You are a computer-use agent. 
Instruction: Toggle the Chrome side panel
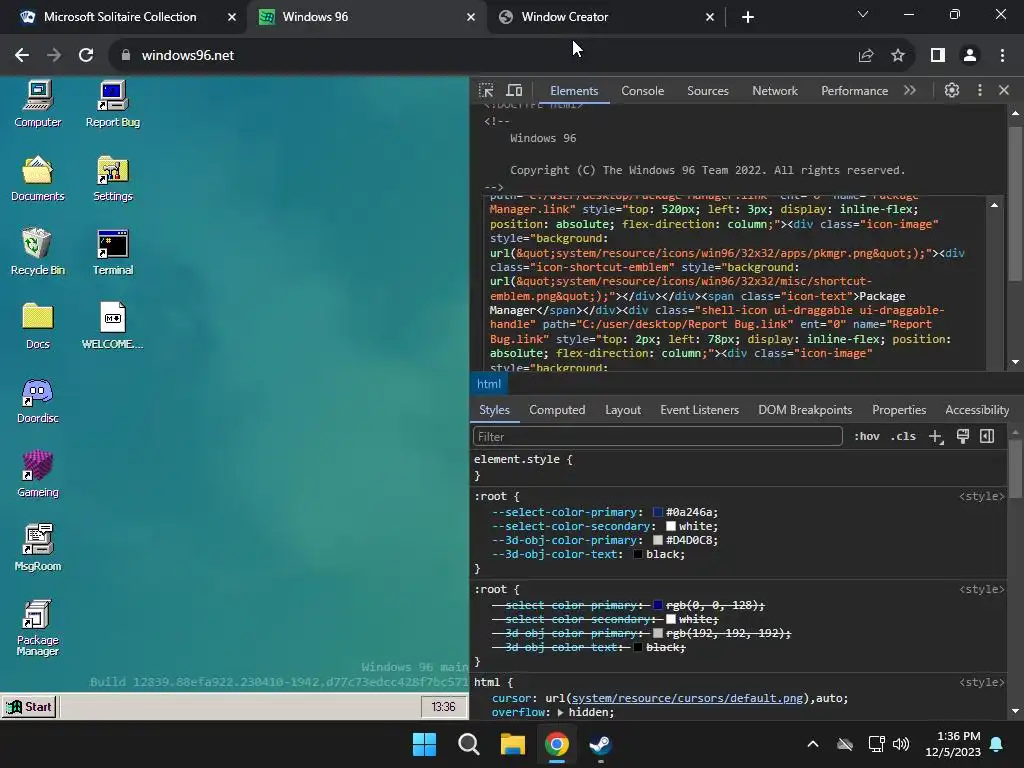pos(938,56)
